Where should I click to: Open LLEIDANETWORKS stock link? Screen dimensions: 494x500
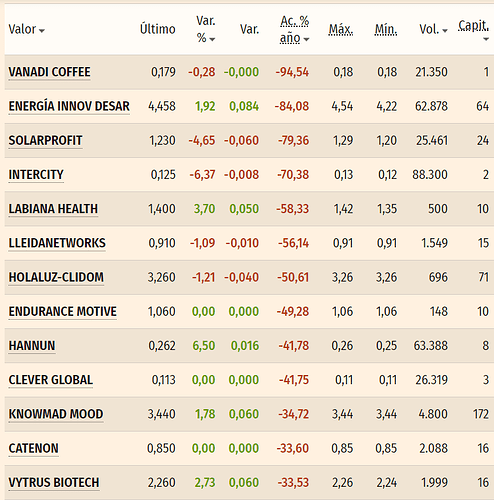[x=57, y=243]
